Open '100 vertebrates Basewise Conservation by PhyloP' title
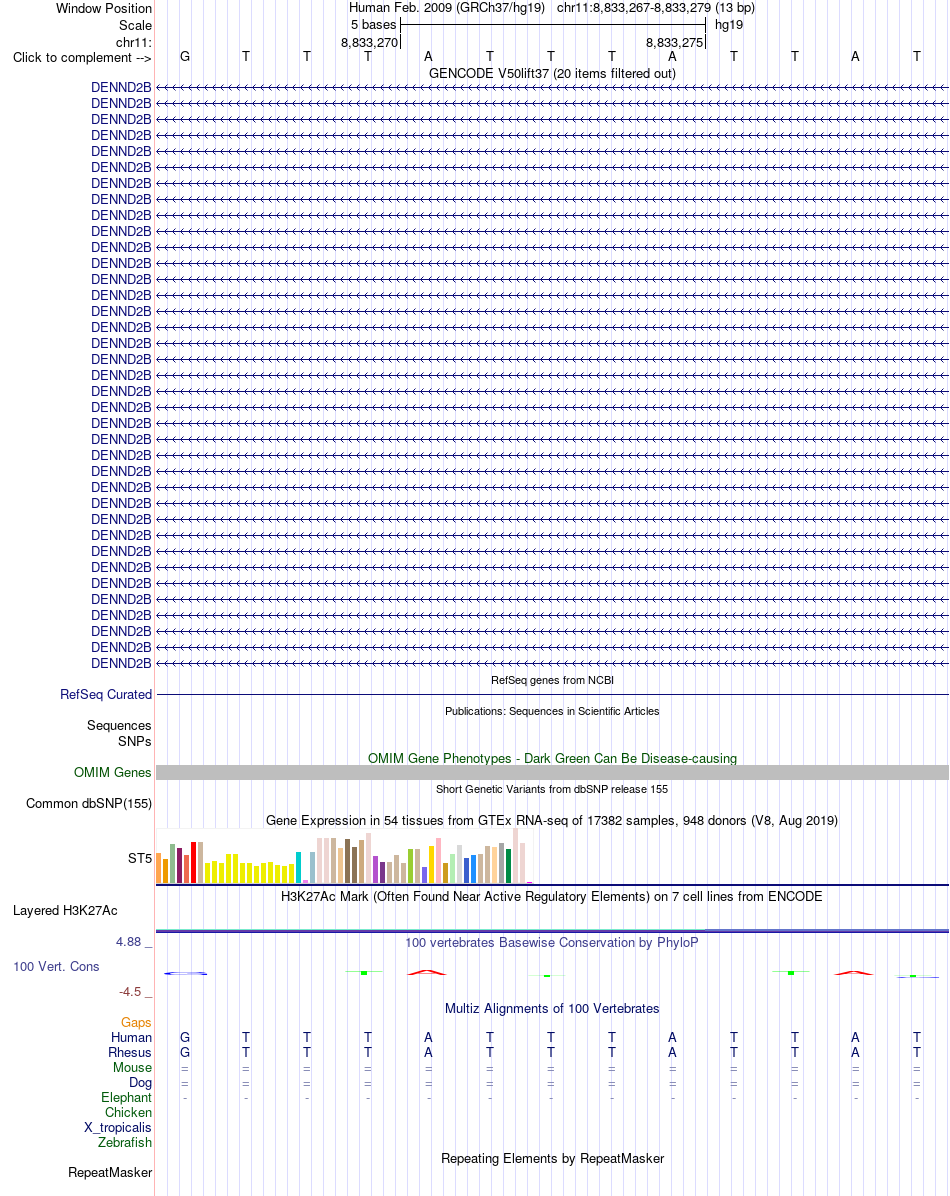 (x=552, y=943)
